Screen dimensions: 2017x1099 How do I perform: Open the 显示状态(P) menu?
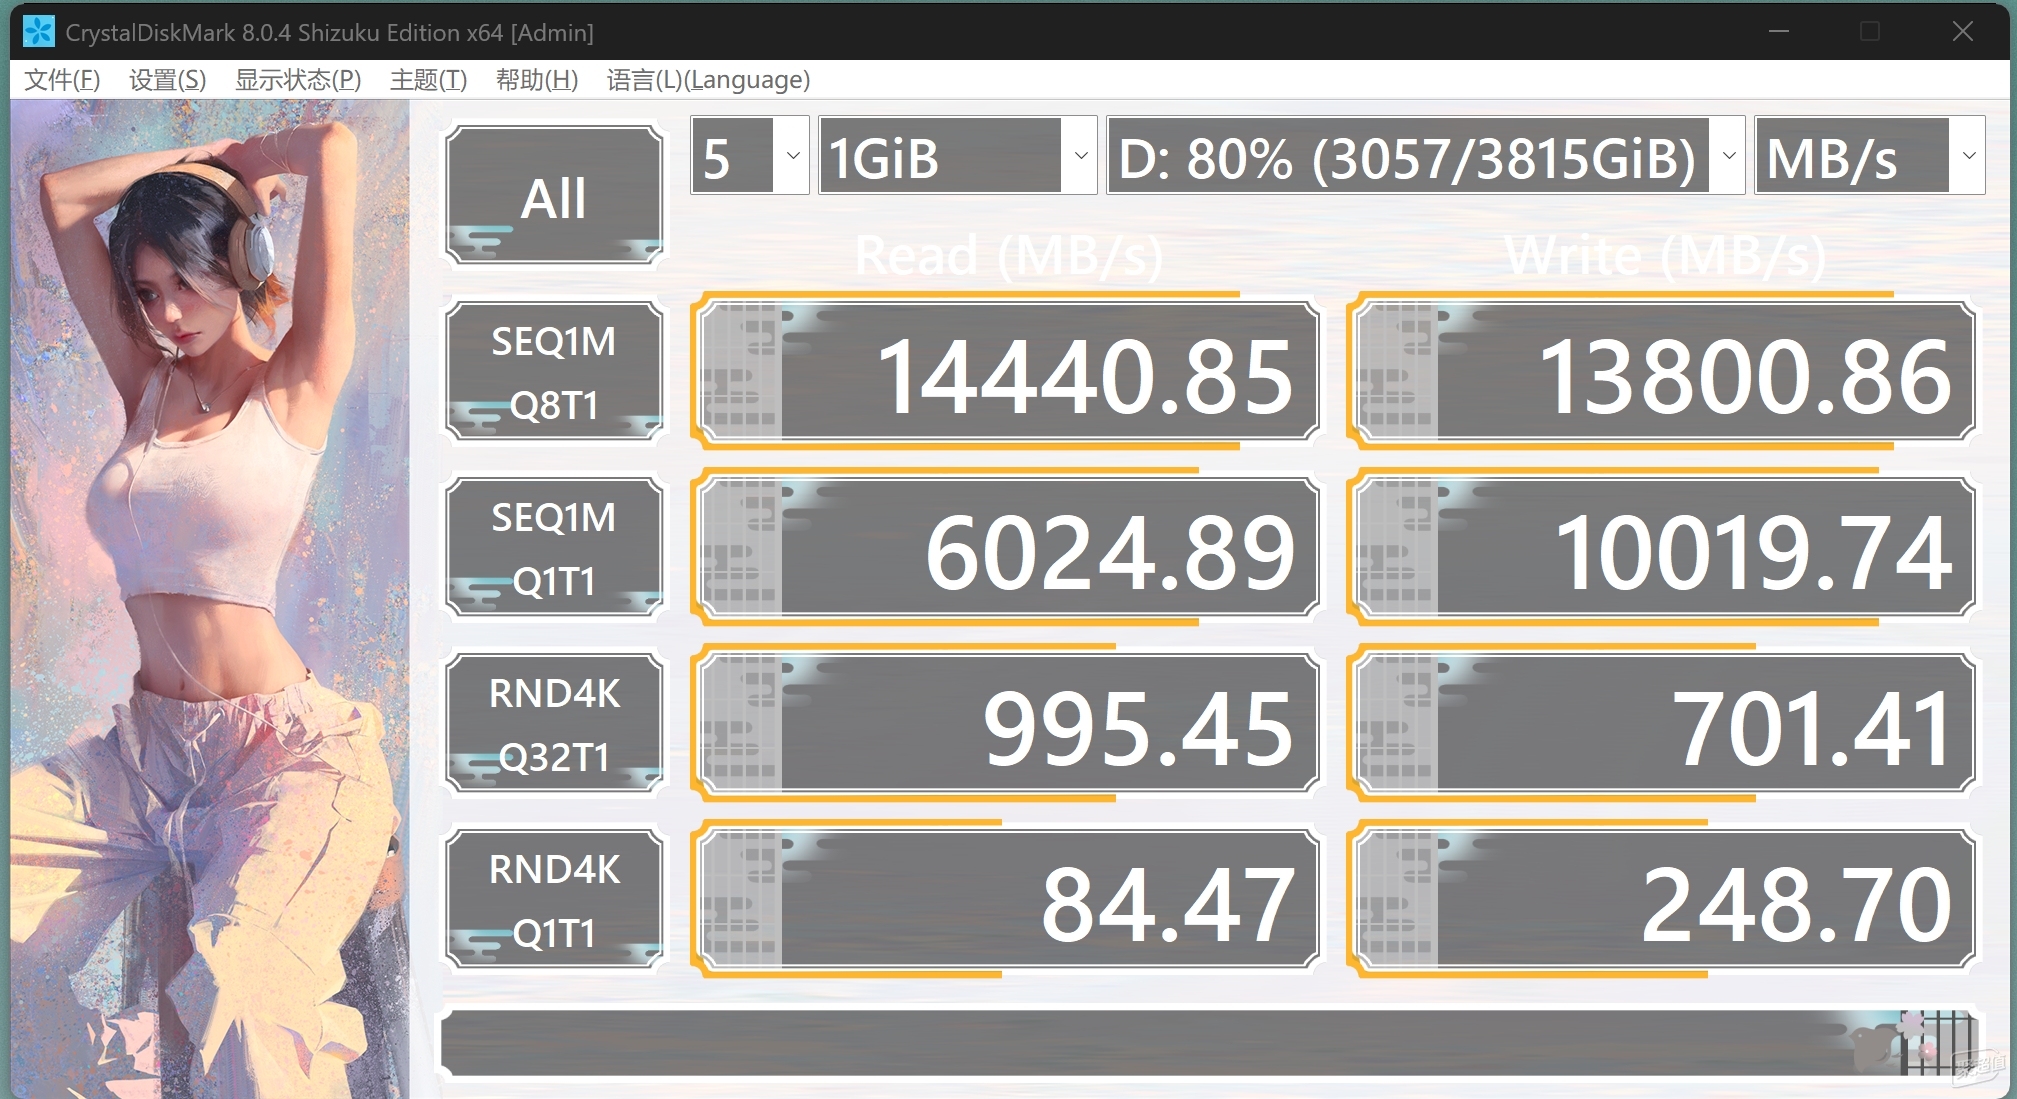click(298, 80)
